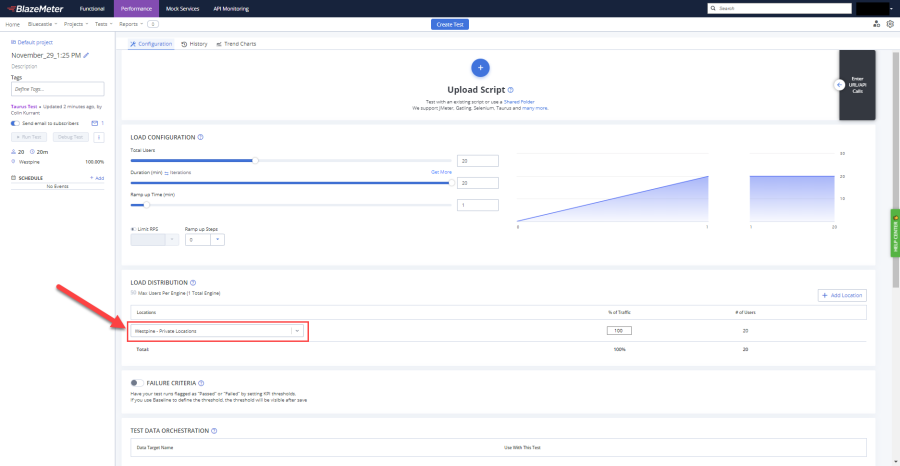
Task: Click the pencil icon to rename the test
Action: pyautogui.click(x=86, y=56)
